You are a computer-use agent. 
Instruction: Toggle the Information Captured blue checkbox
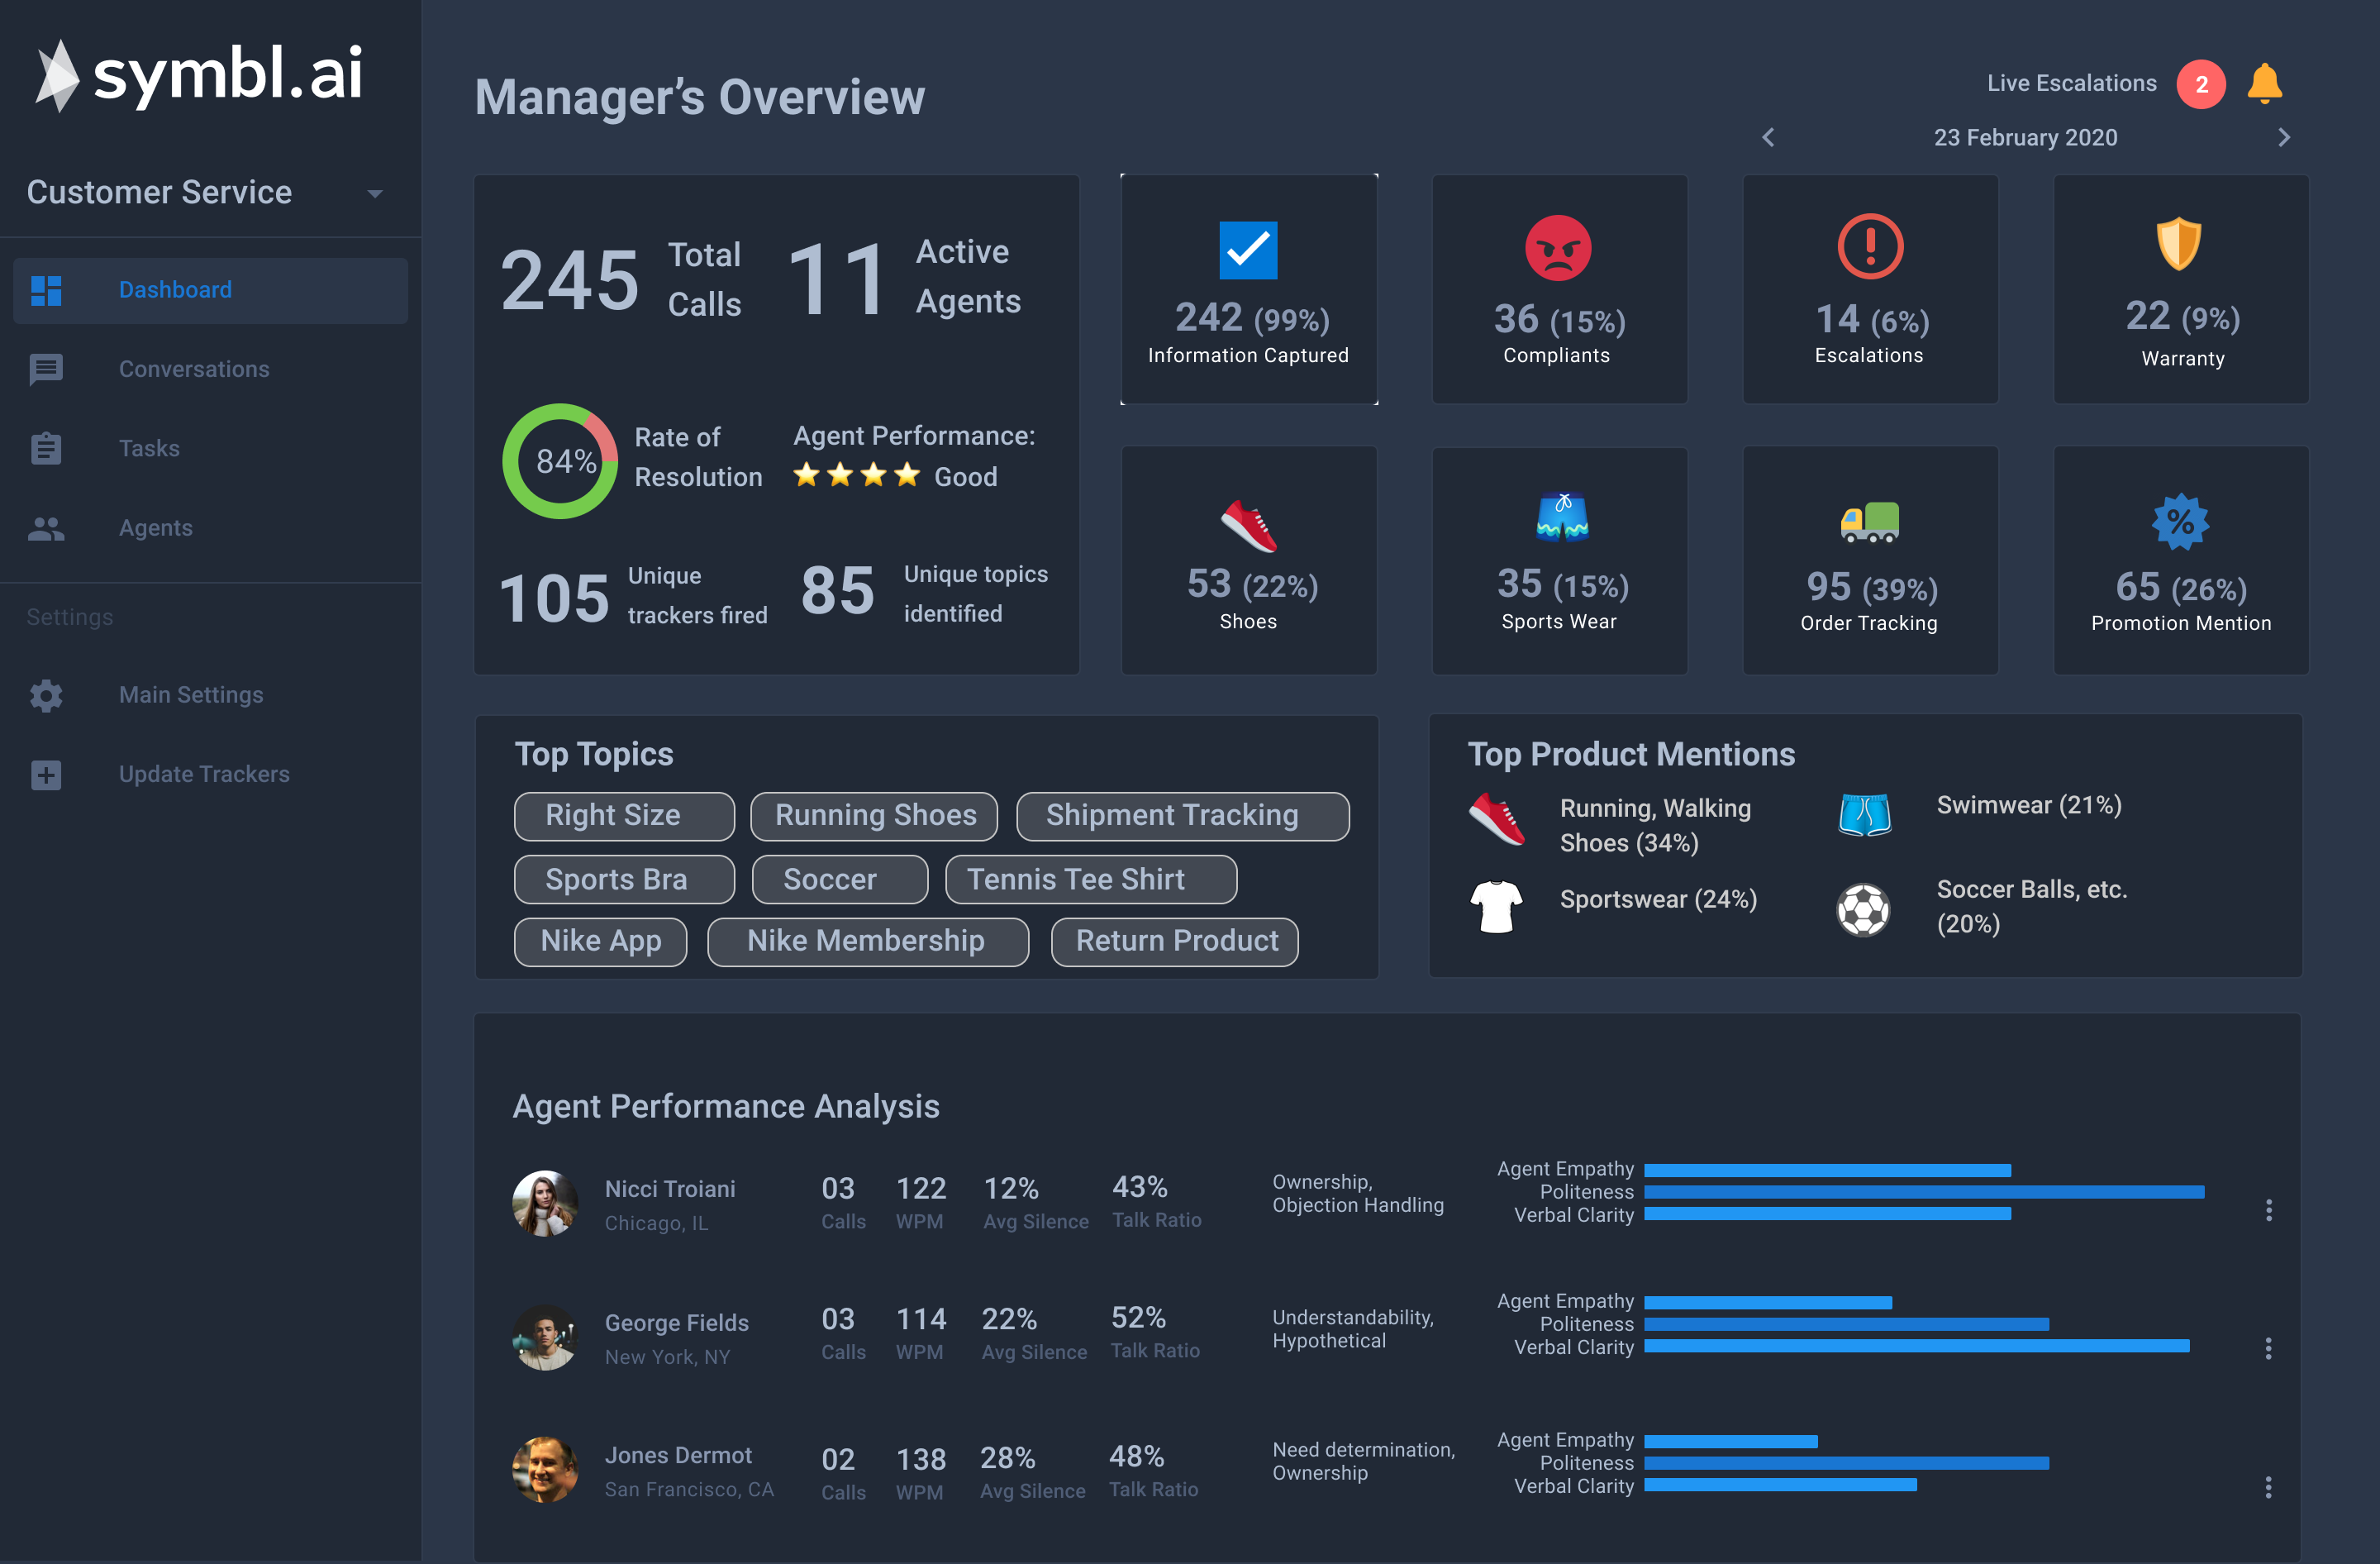coord(1248,250)
